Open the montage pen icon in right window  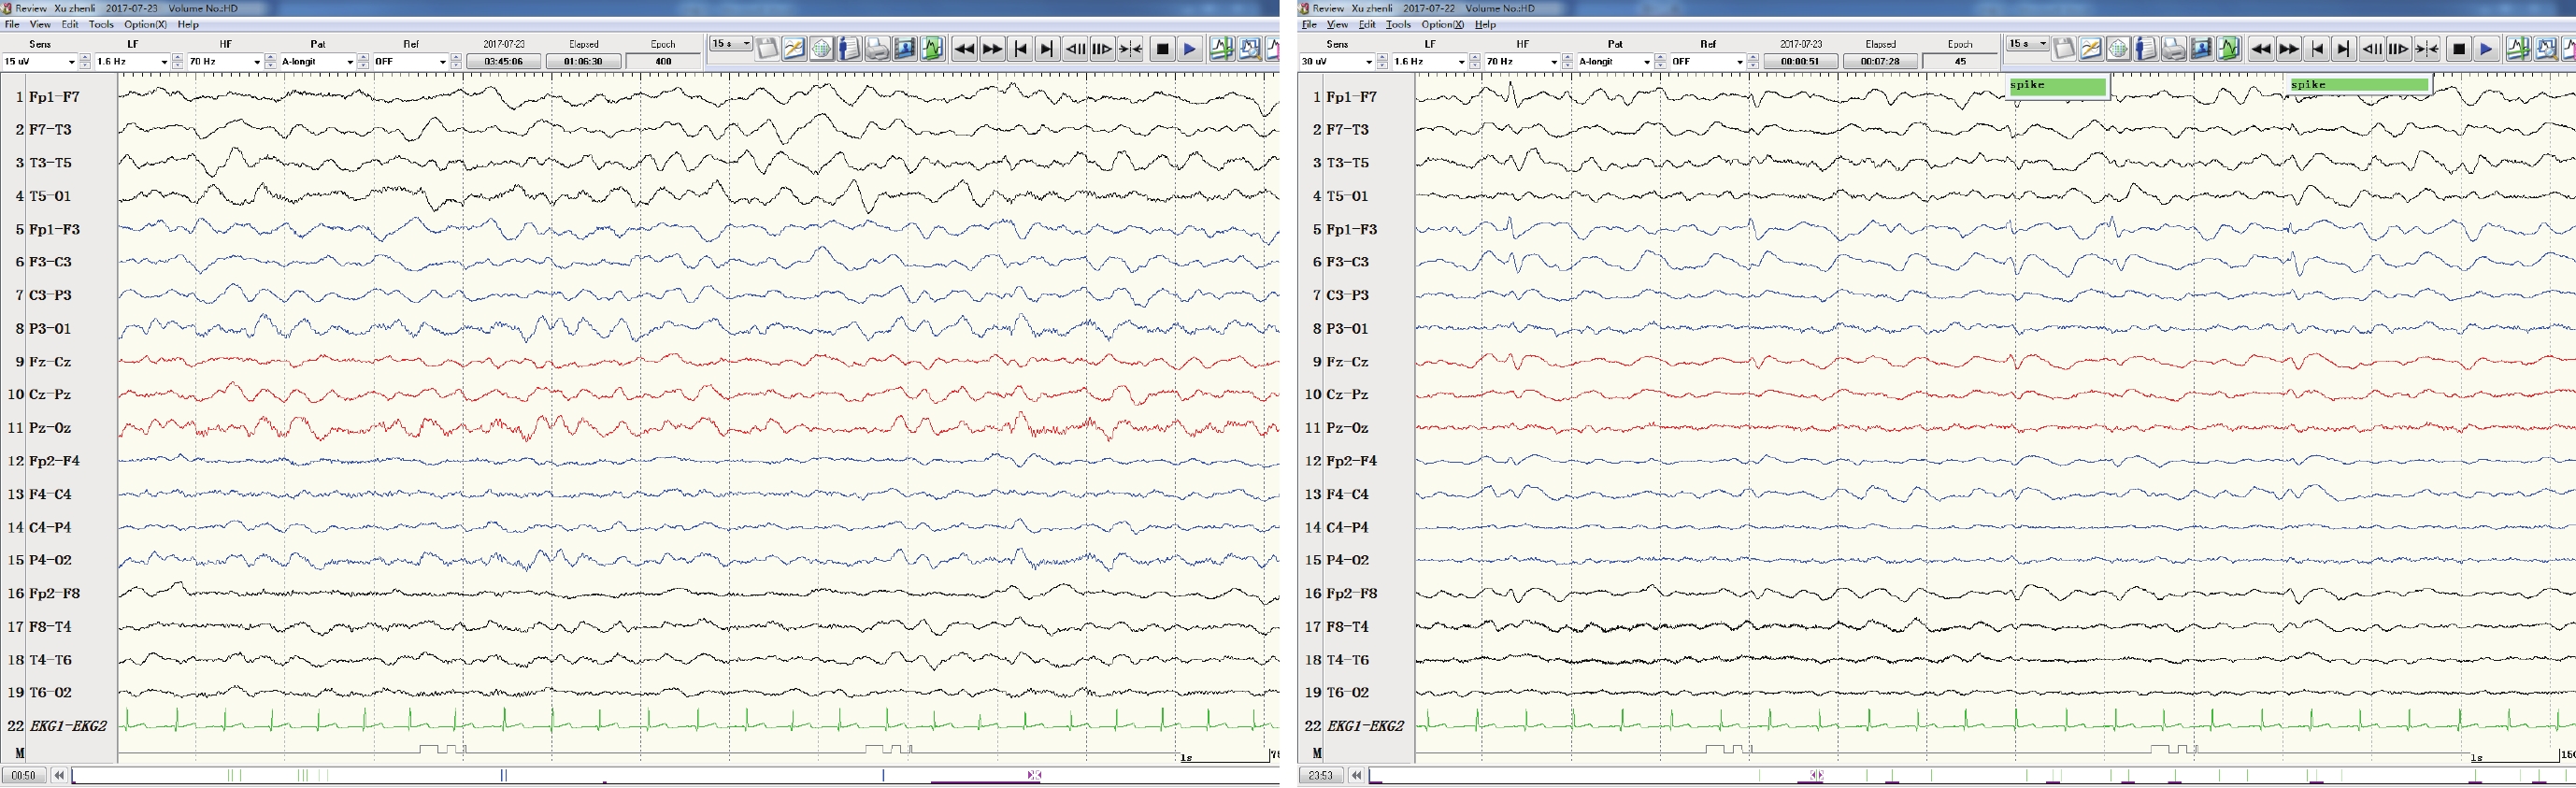click(x=2091, y=48)
